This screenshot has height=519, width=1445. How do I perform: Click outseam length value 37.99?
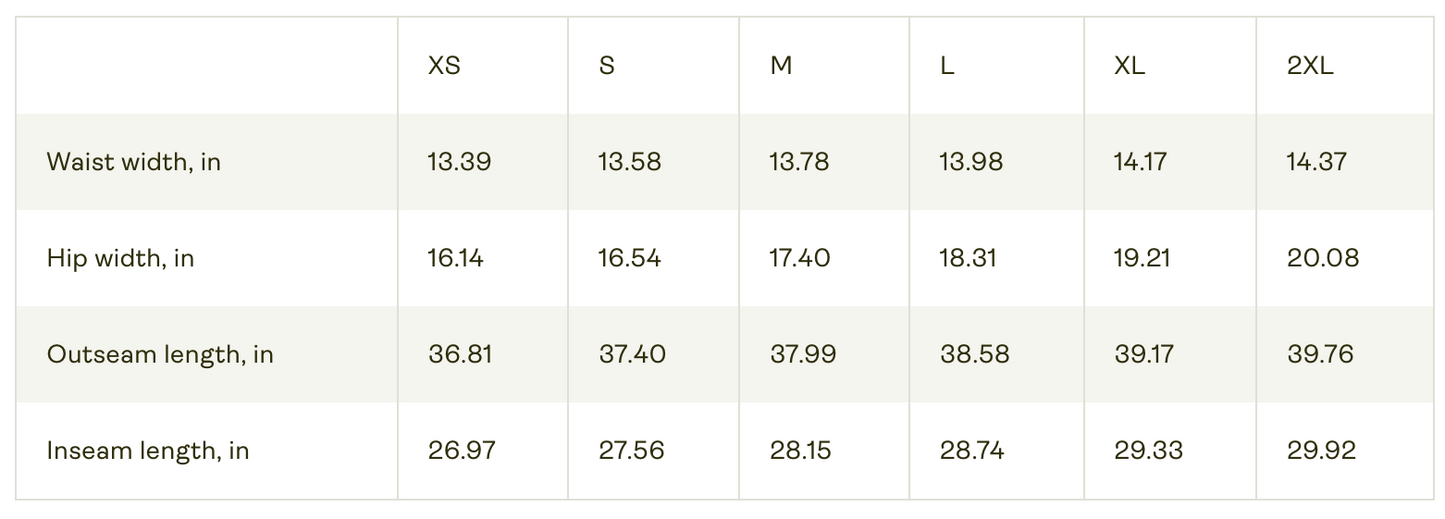(x=803, y=354)
